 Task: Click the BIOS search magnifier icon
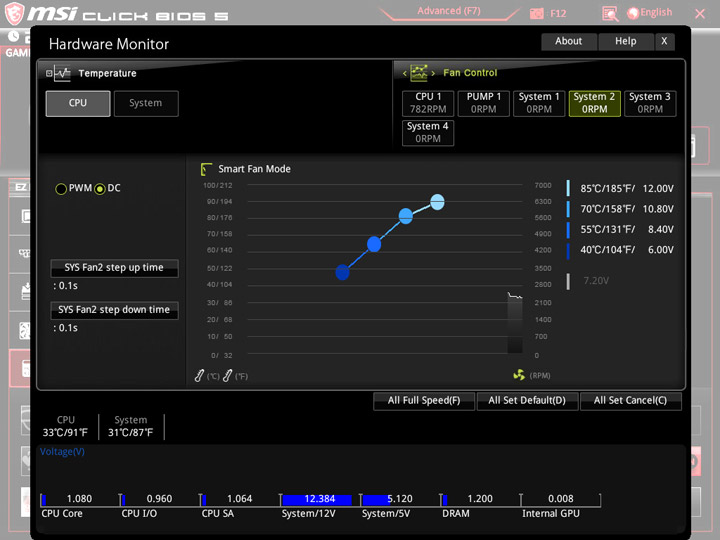coord(610,14)
